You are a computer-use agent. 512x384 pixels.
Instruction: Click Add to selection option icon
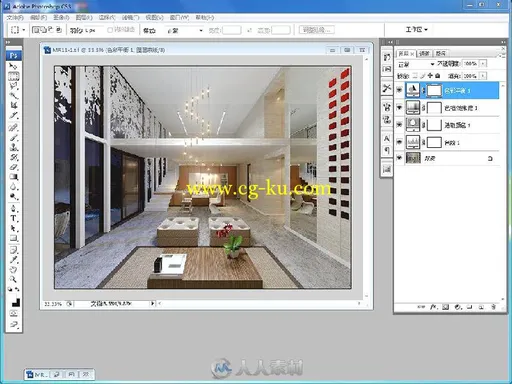point(44,30)
